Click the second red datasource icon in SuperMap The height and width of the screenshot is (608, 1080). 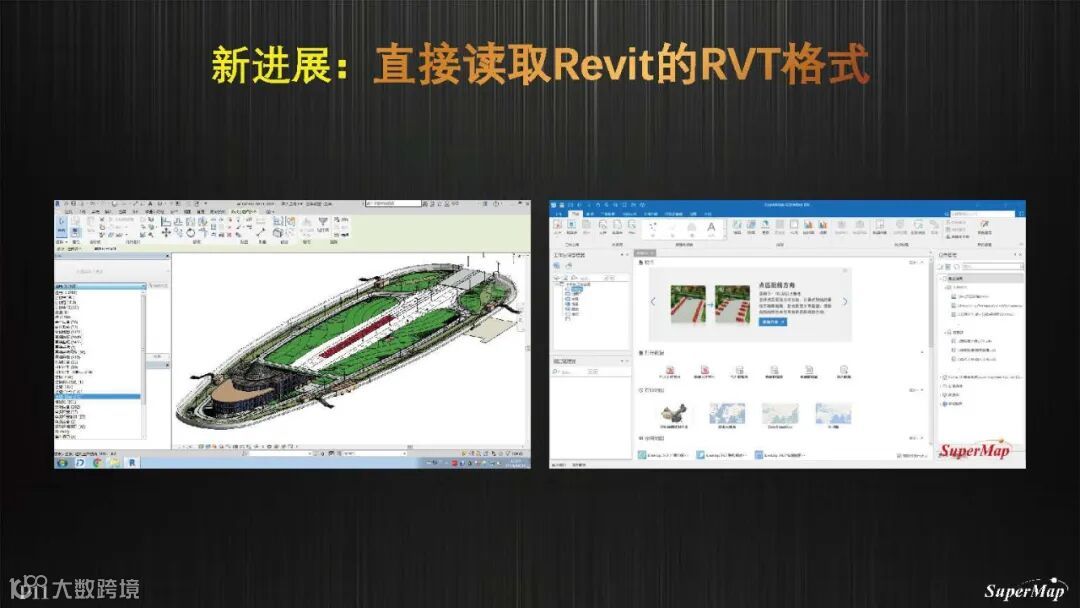tap(704, 370)
